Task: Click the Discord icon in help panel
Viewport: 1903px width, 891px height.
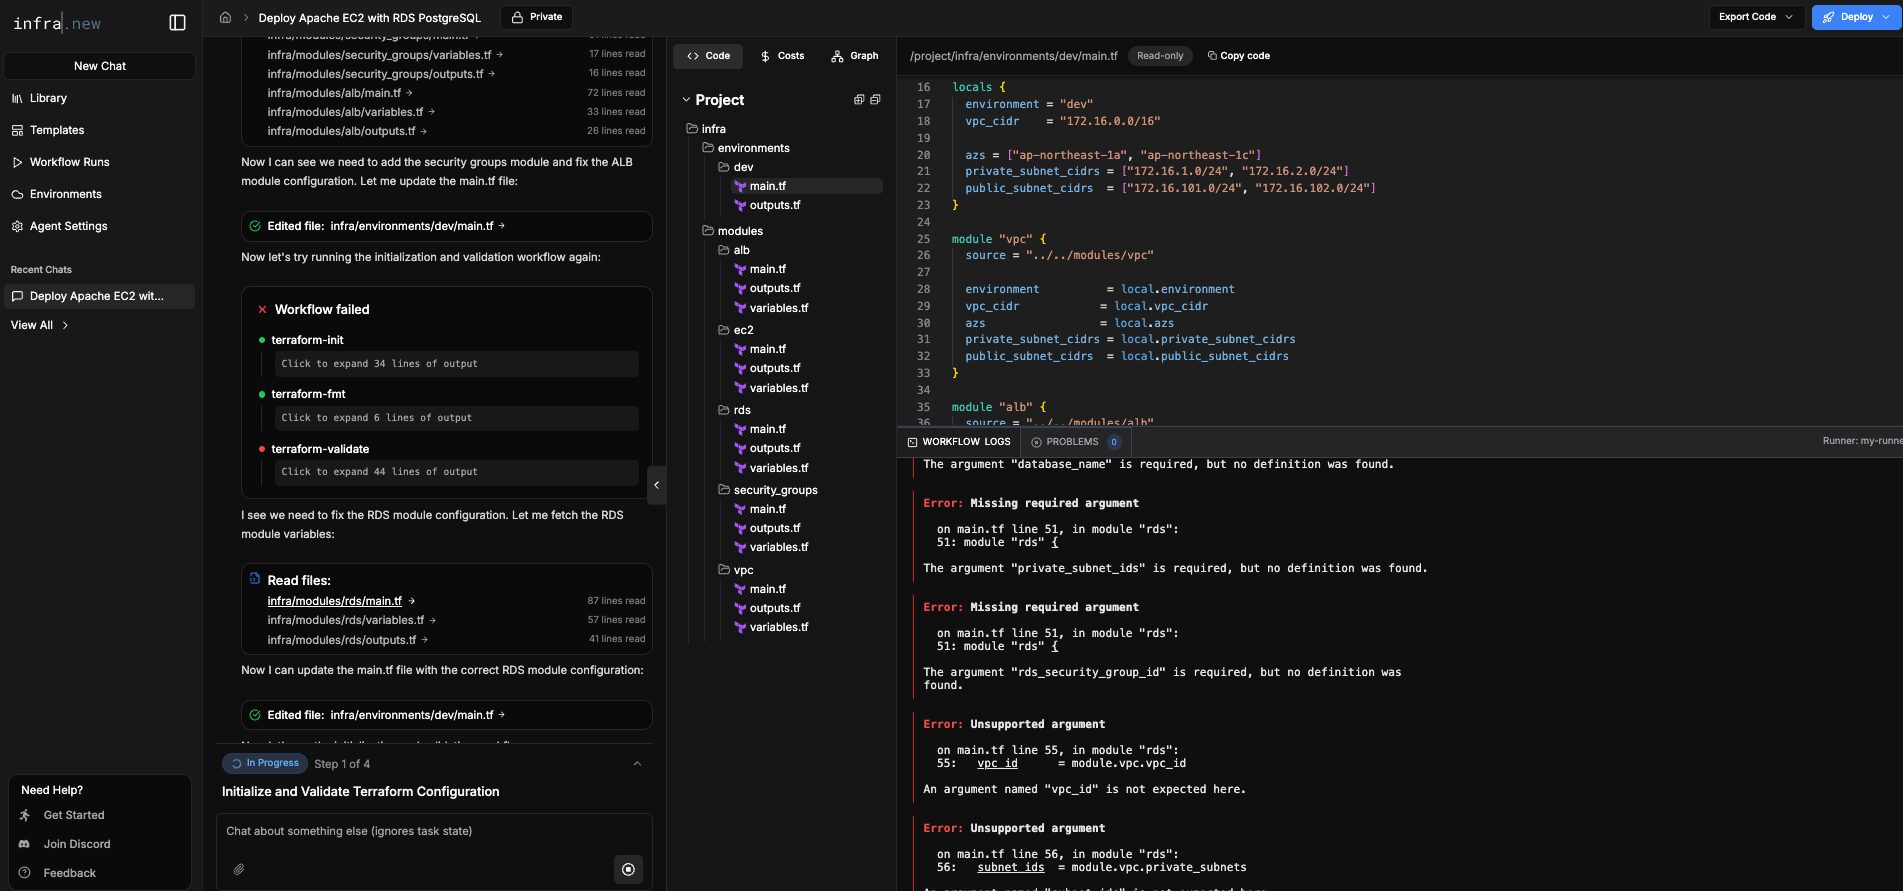Action: pos(25,844)
